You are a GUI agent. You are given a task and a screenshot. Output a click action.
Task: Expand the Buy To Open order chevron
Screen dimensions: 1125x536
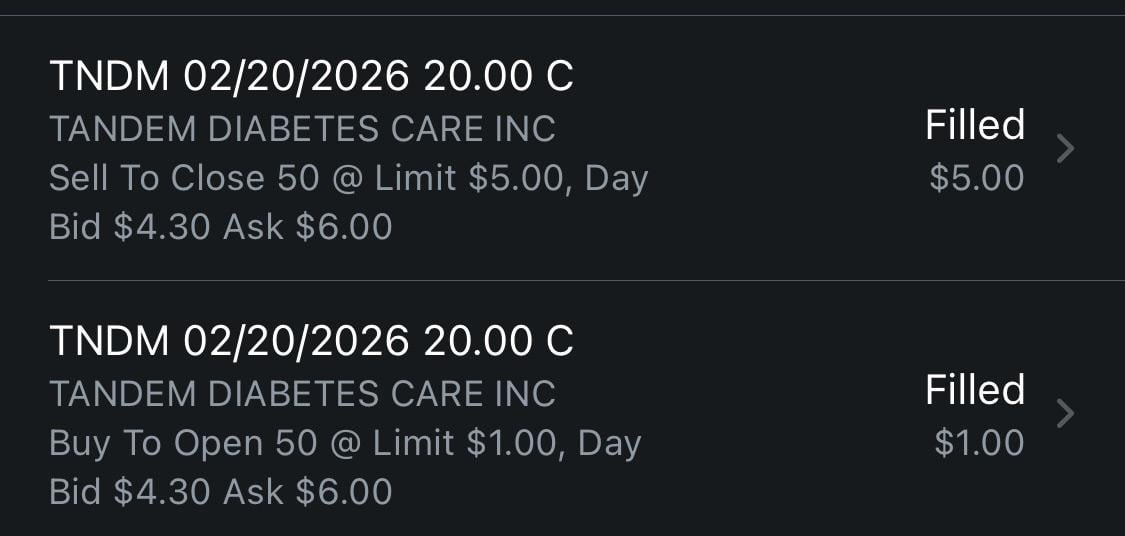1066,413
